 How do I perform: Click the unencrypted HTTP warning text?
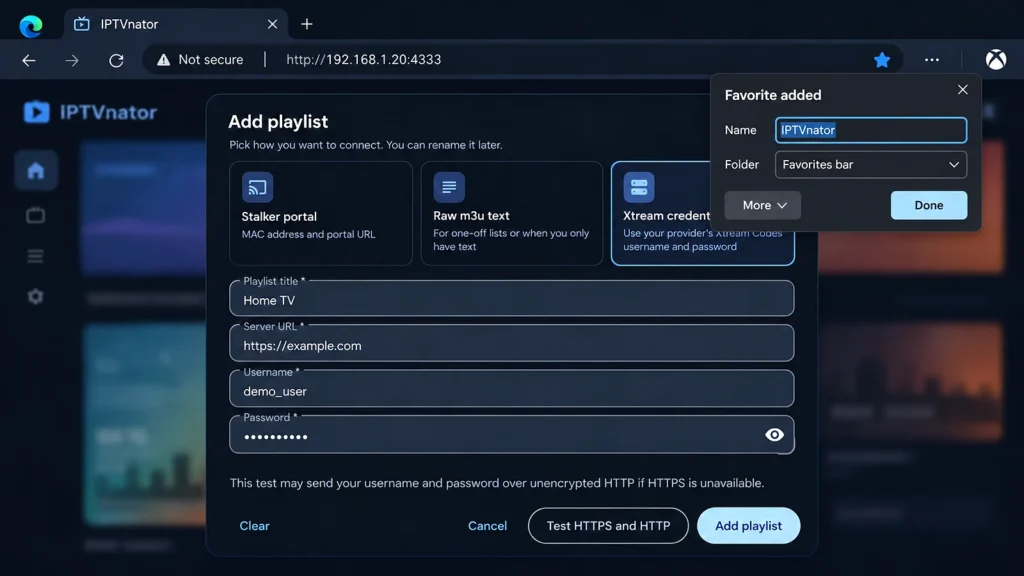point(497,483)
